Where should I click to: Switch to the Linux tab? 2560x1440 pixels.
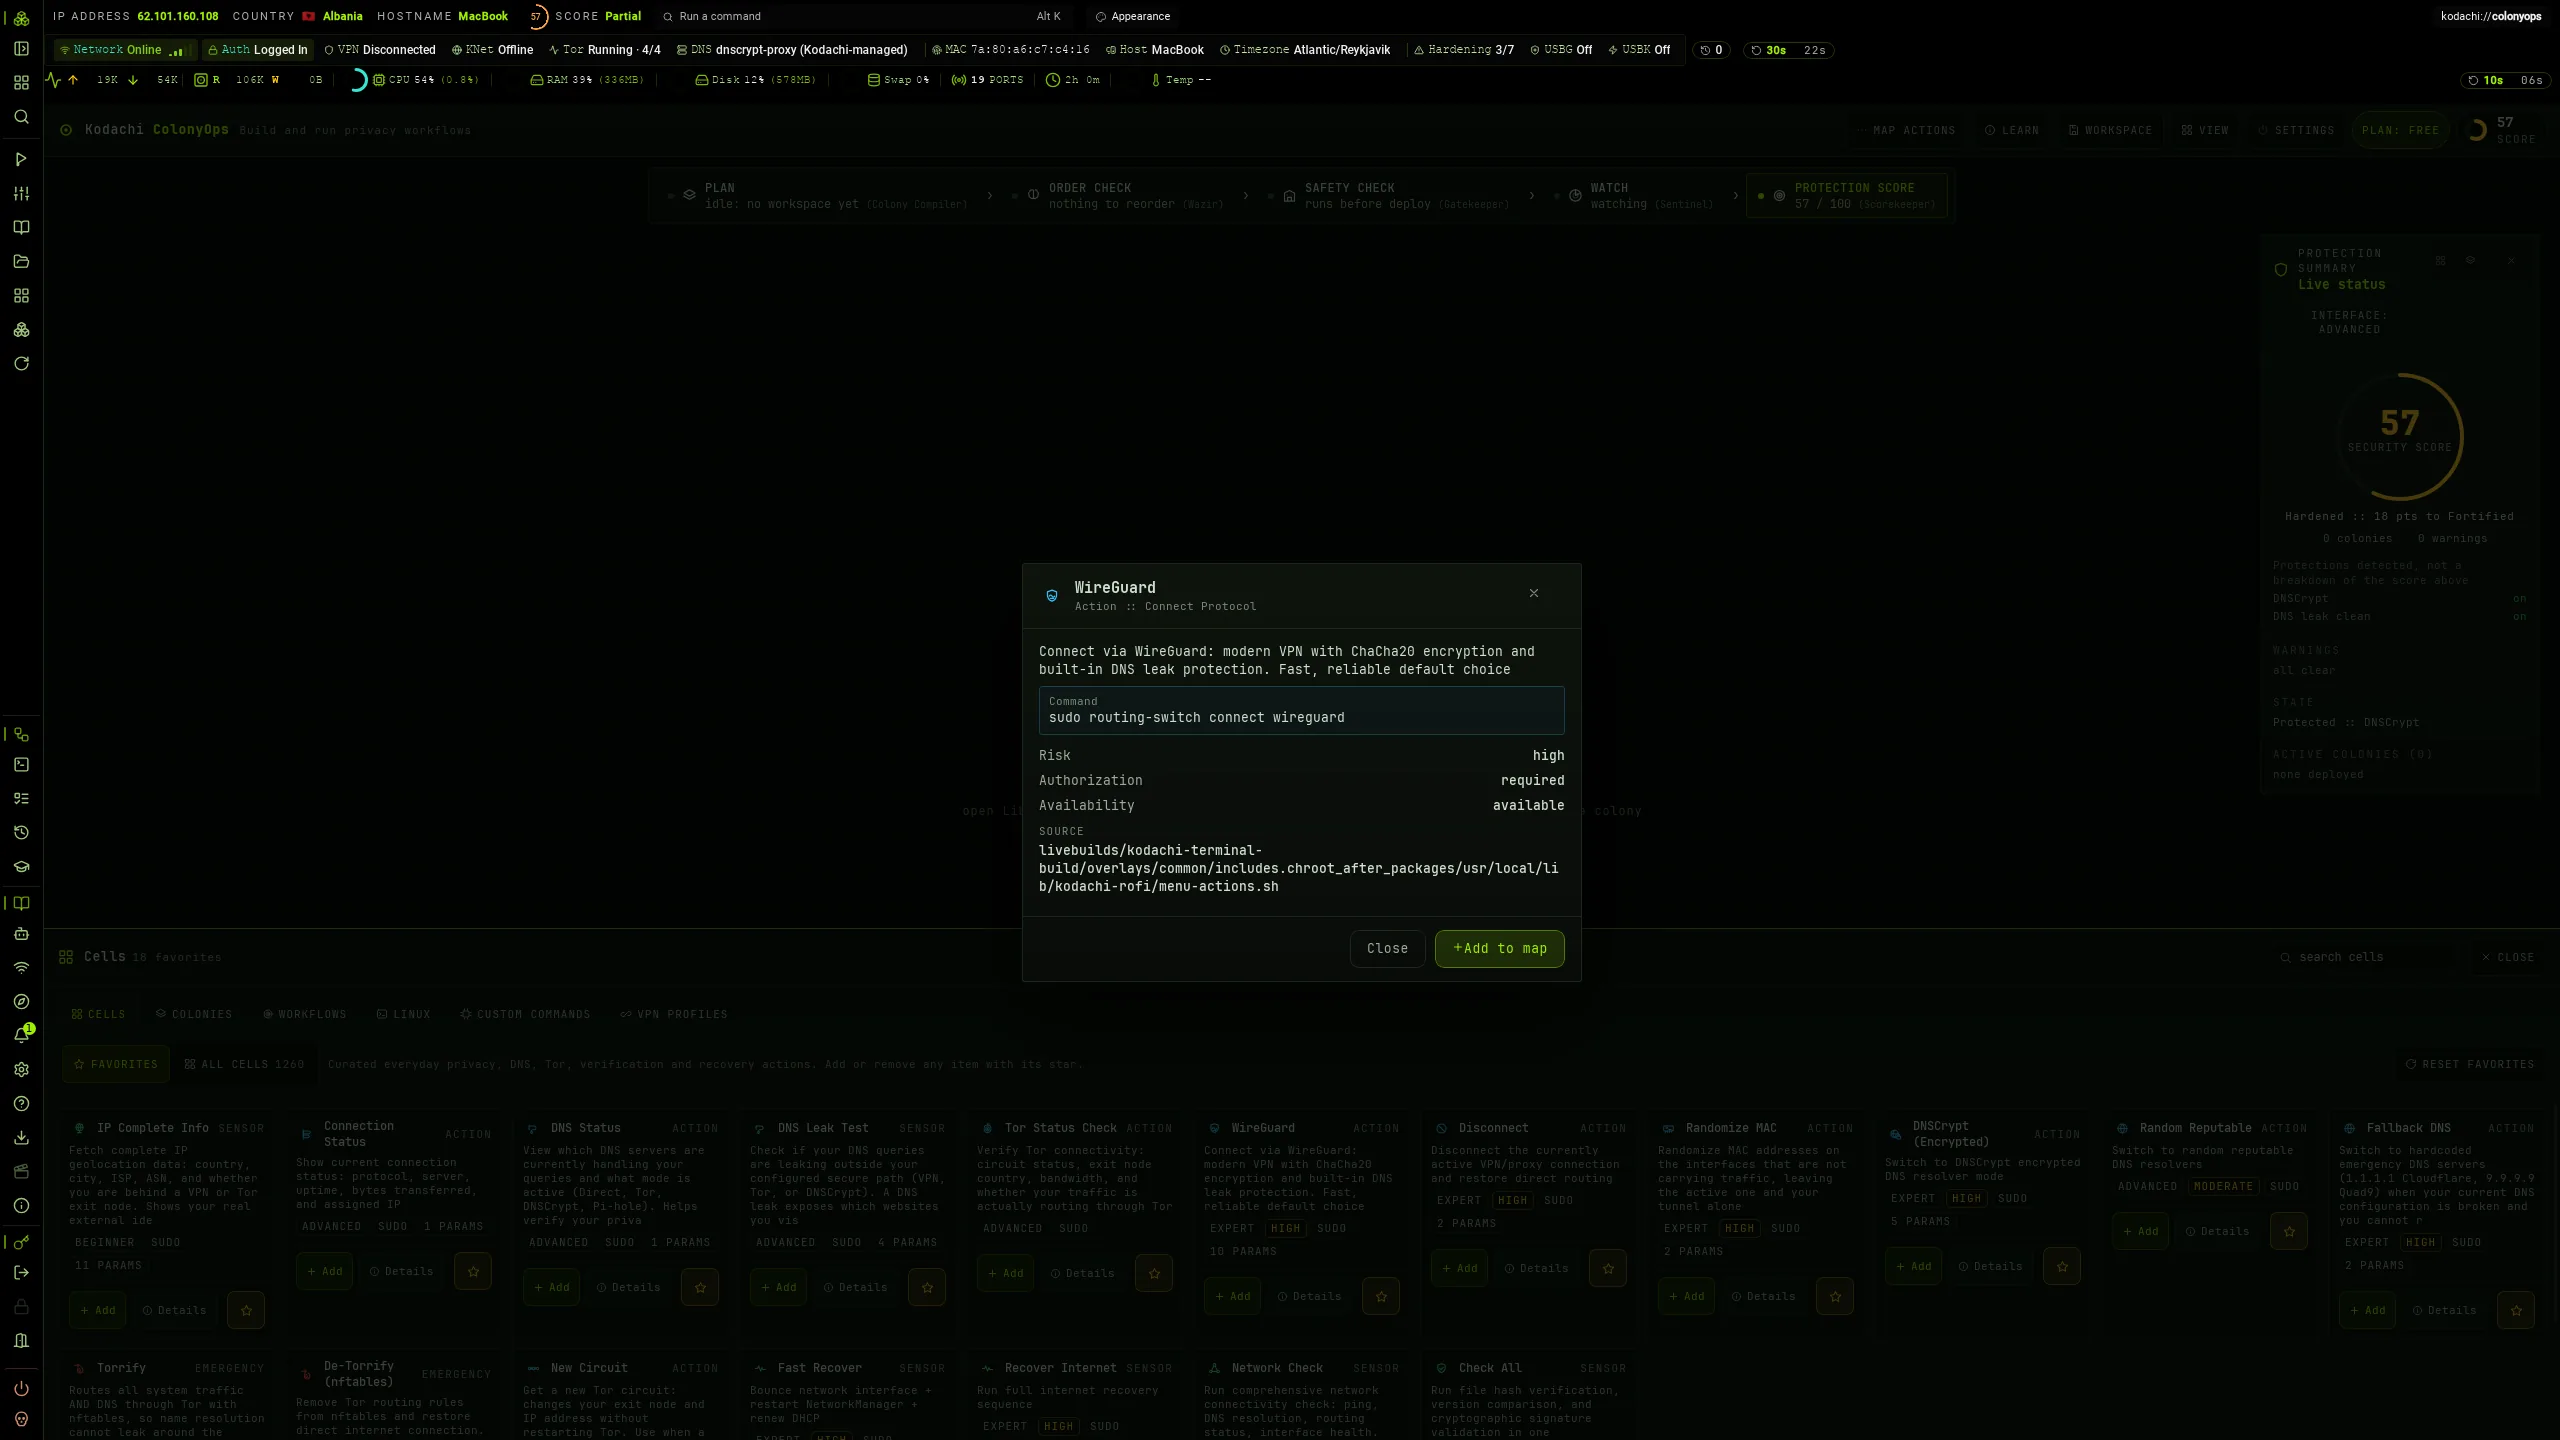point(404,1015)
